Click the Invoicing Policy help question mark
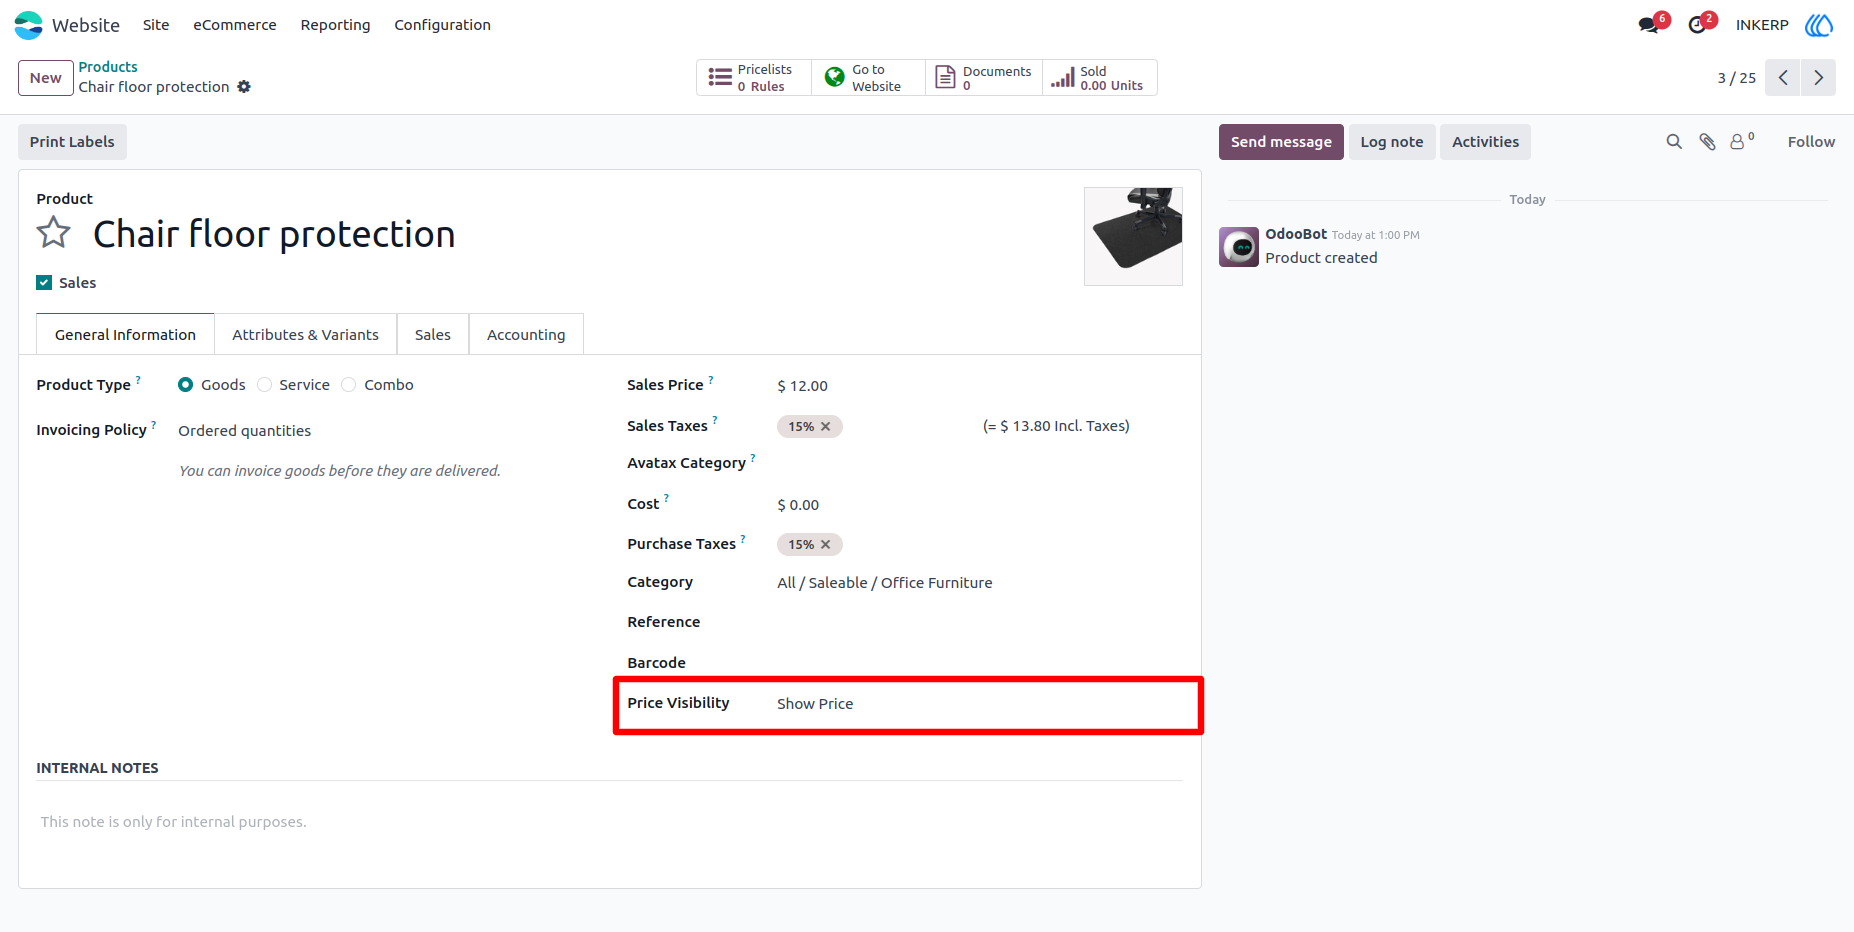The image size is (1854, 932). [153, 425]
